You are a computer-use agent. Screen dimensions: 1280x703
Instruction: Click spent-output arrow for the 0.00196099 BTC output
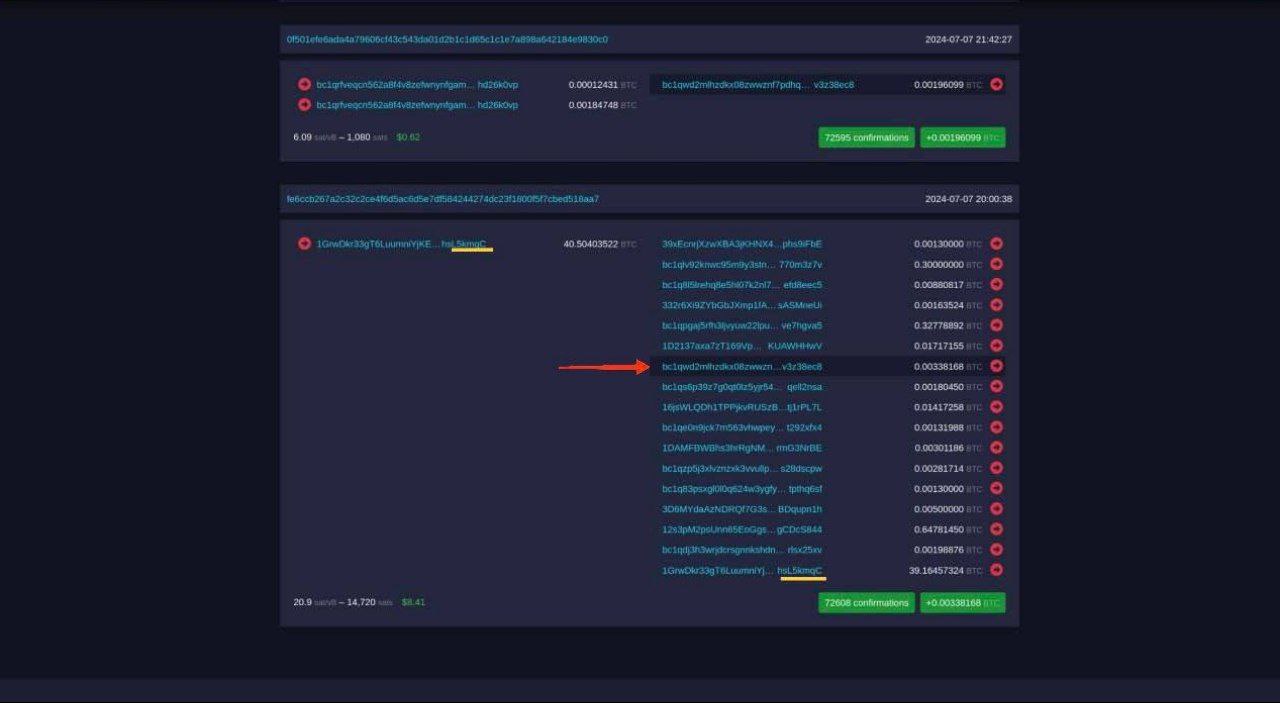tap(996, 85)
